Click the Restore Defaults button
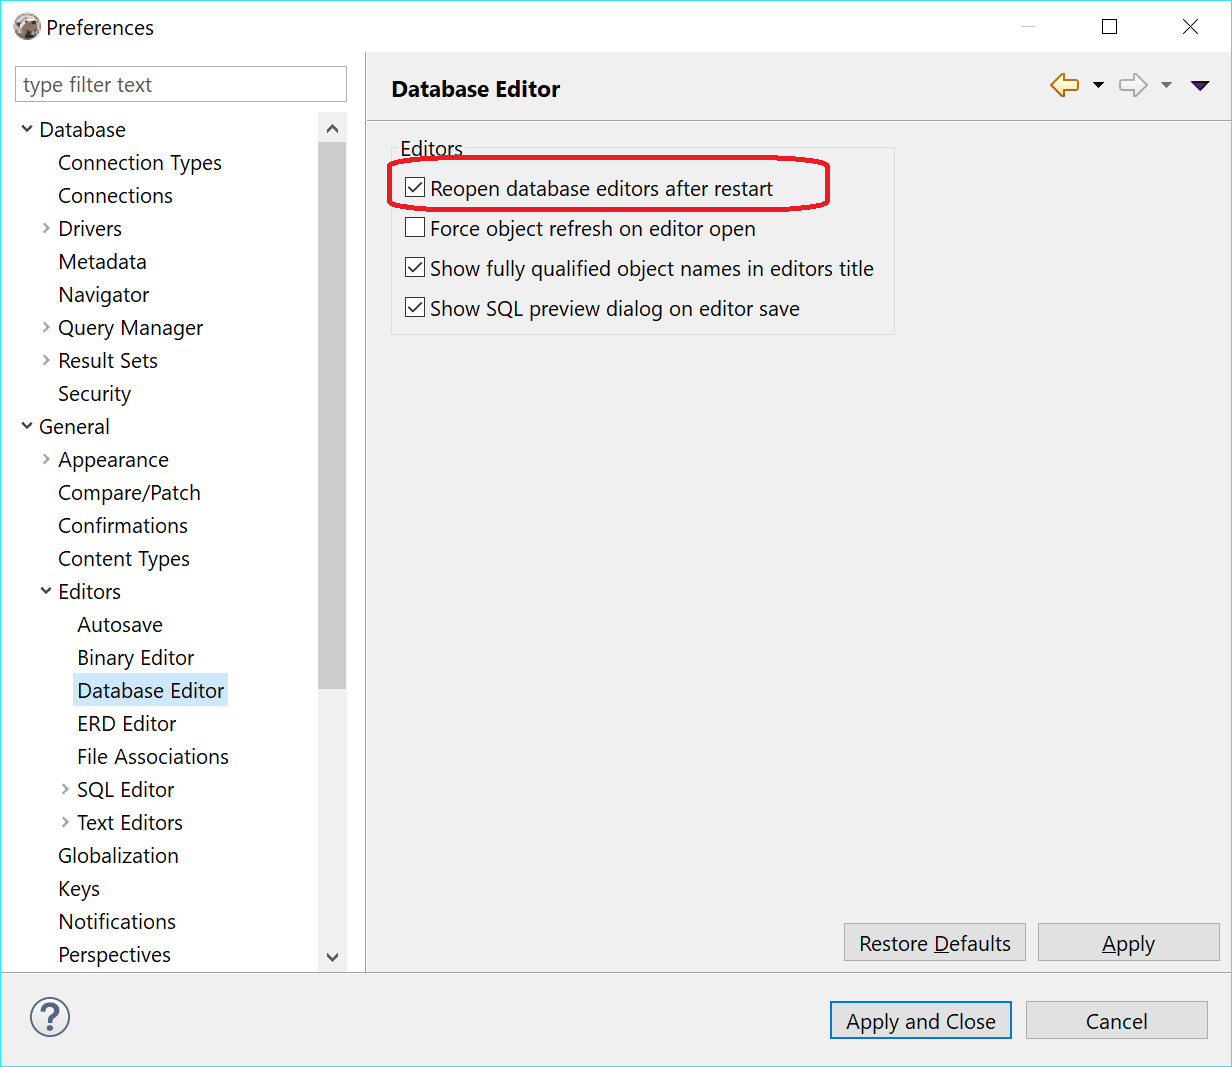The width and height of the screenshot is (1232, 1067). click(934, 942)
